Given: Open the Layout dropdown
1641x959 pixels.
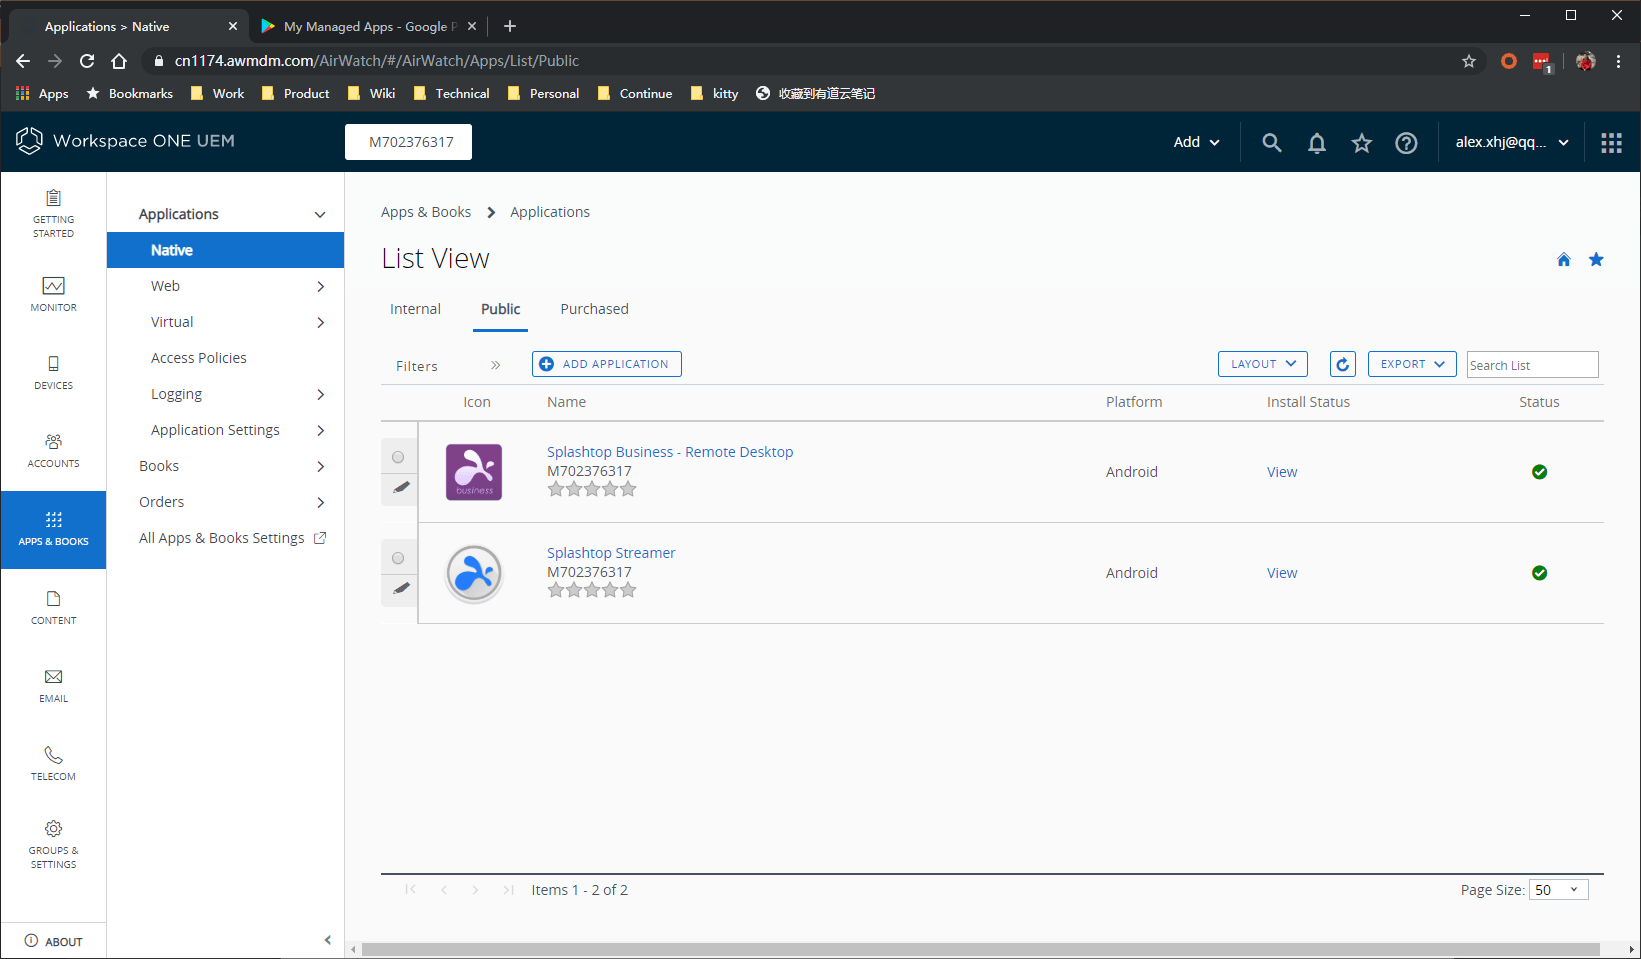Looking at the screenshot, I should [1262, 363].
